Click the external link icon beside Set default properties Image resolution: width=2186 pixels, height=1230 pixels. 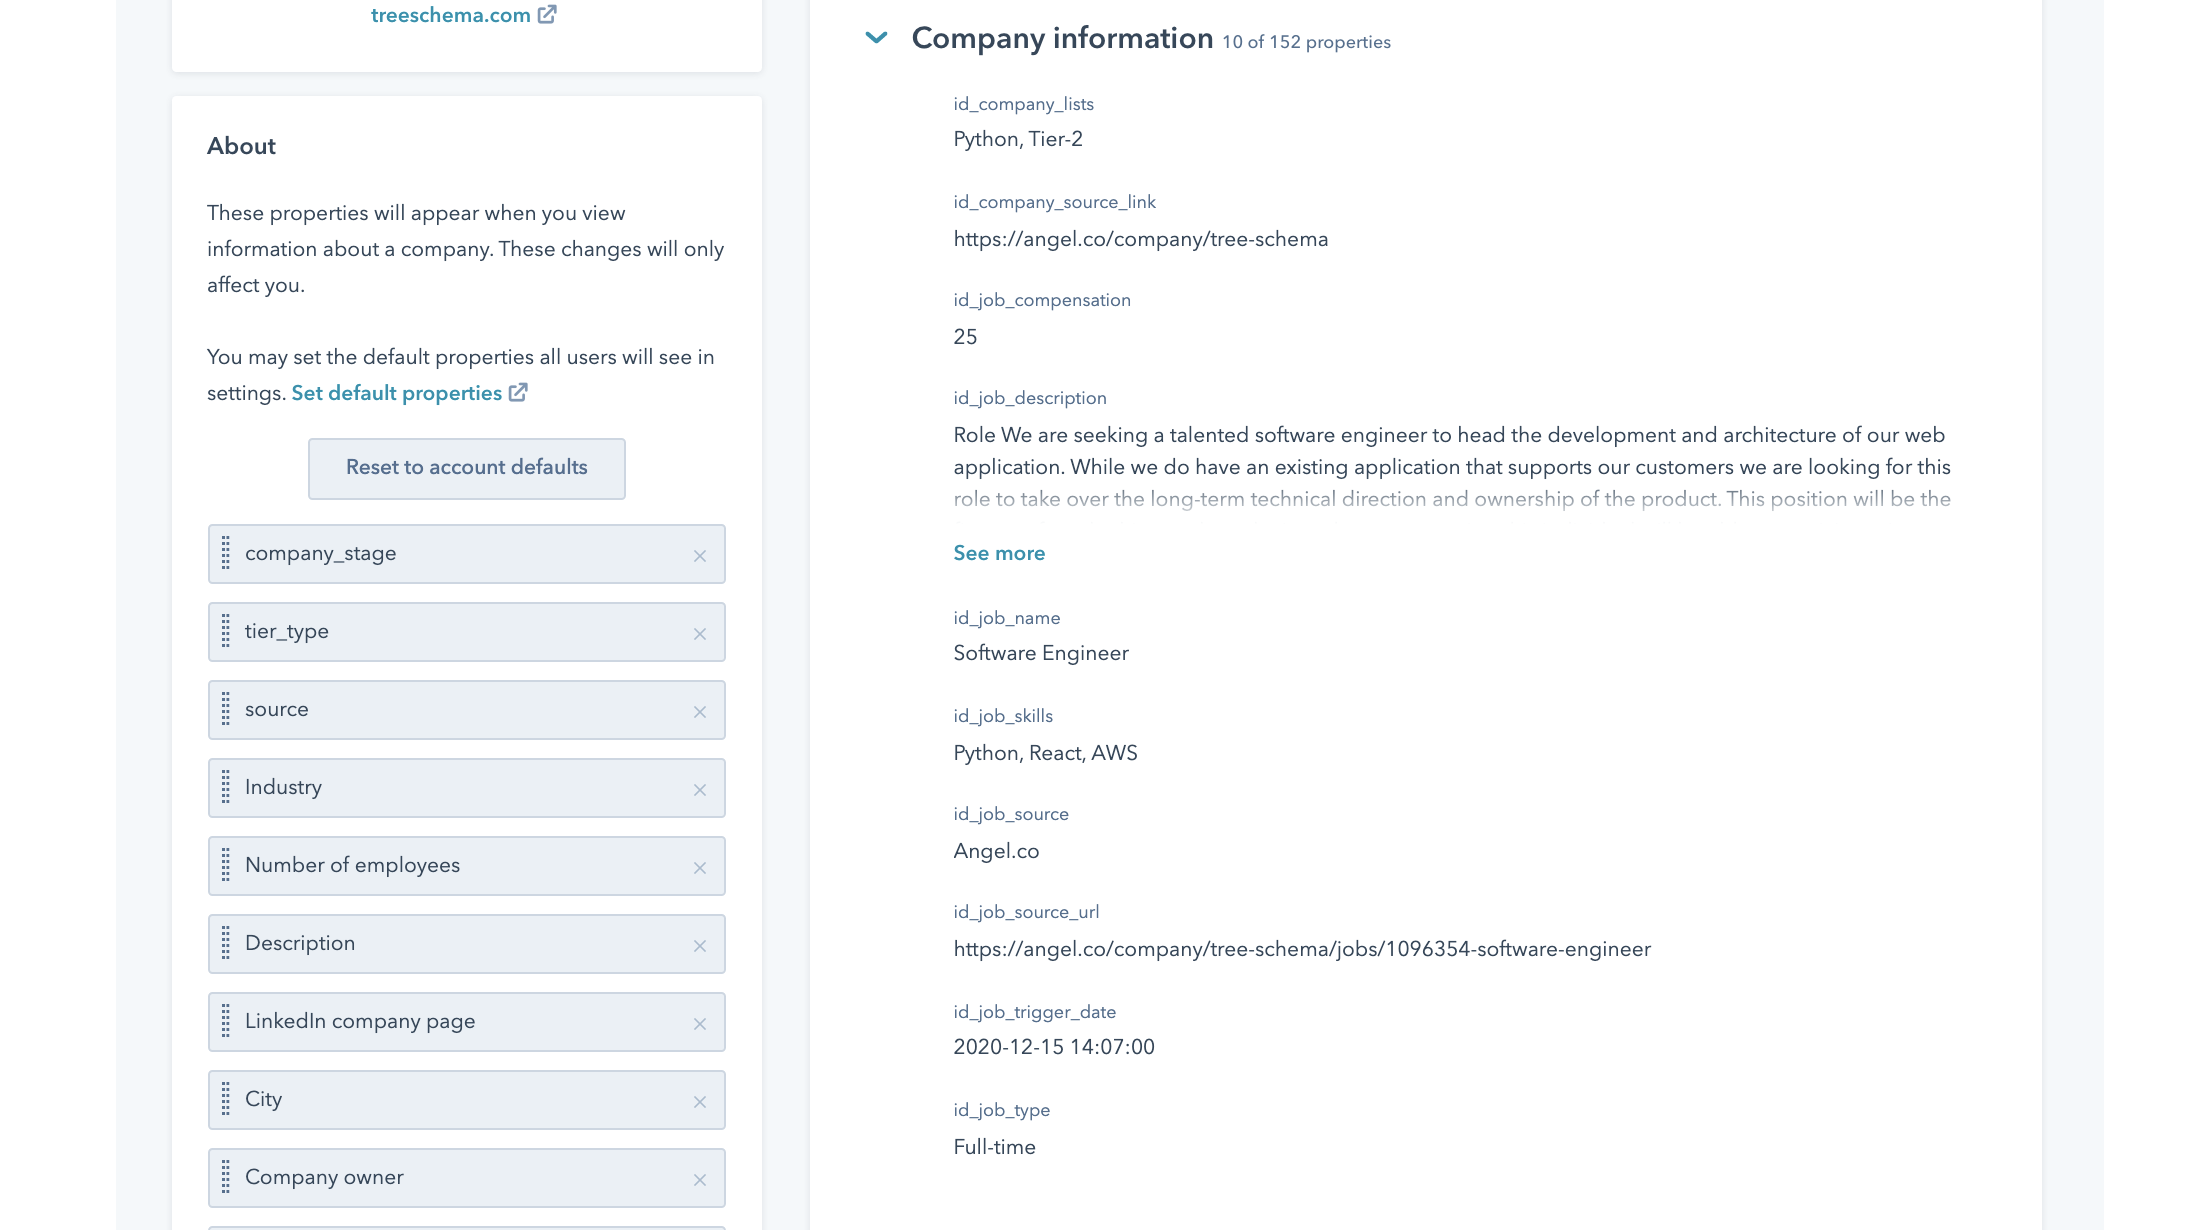pos(518,392)
